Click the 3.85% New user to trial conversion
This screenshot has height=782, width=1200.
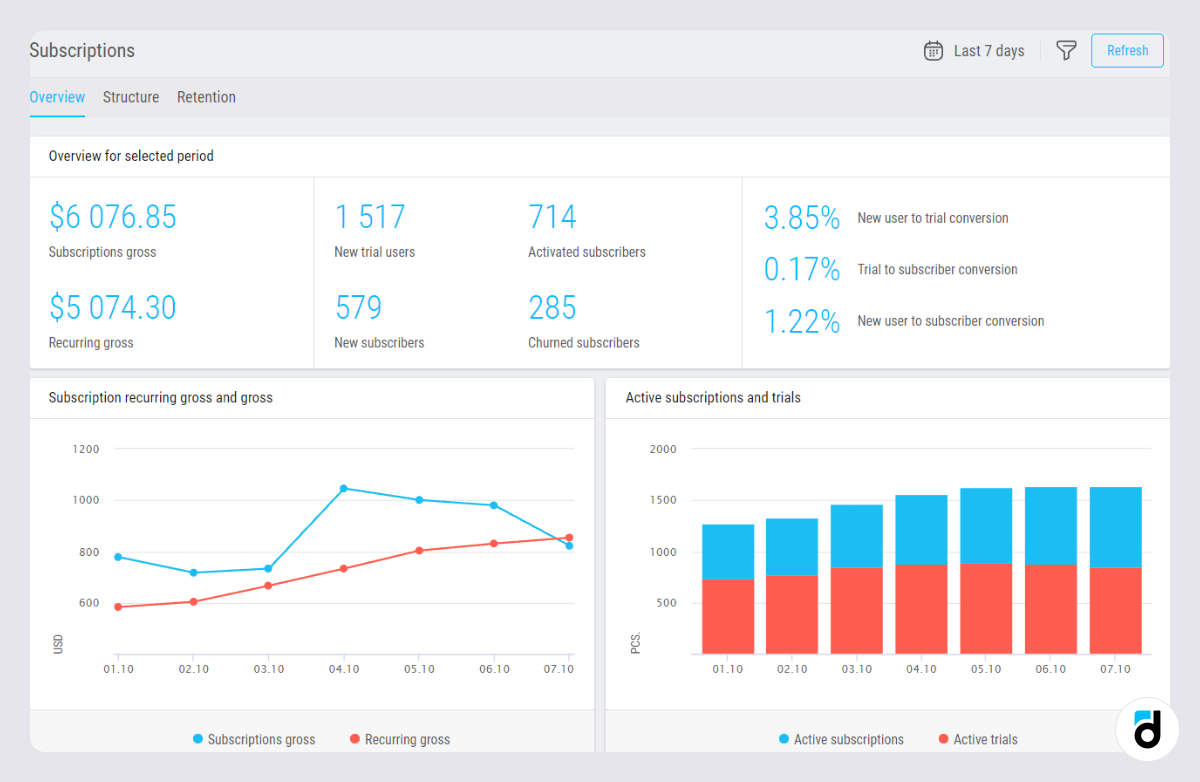(801, 218)
